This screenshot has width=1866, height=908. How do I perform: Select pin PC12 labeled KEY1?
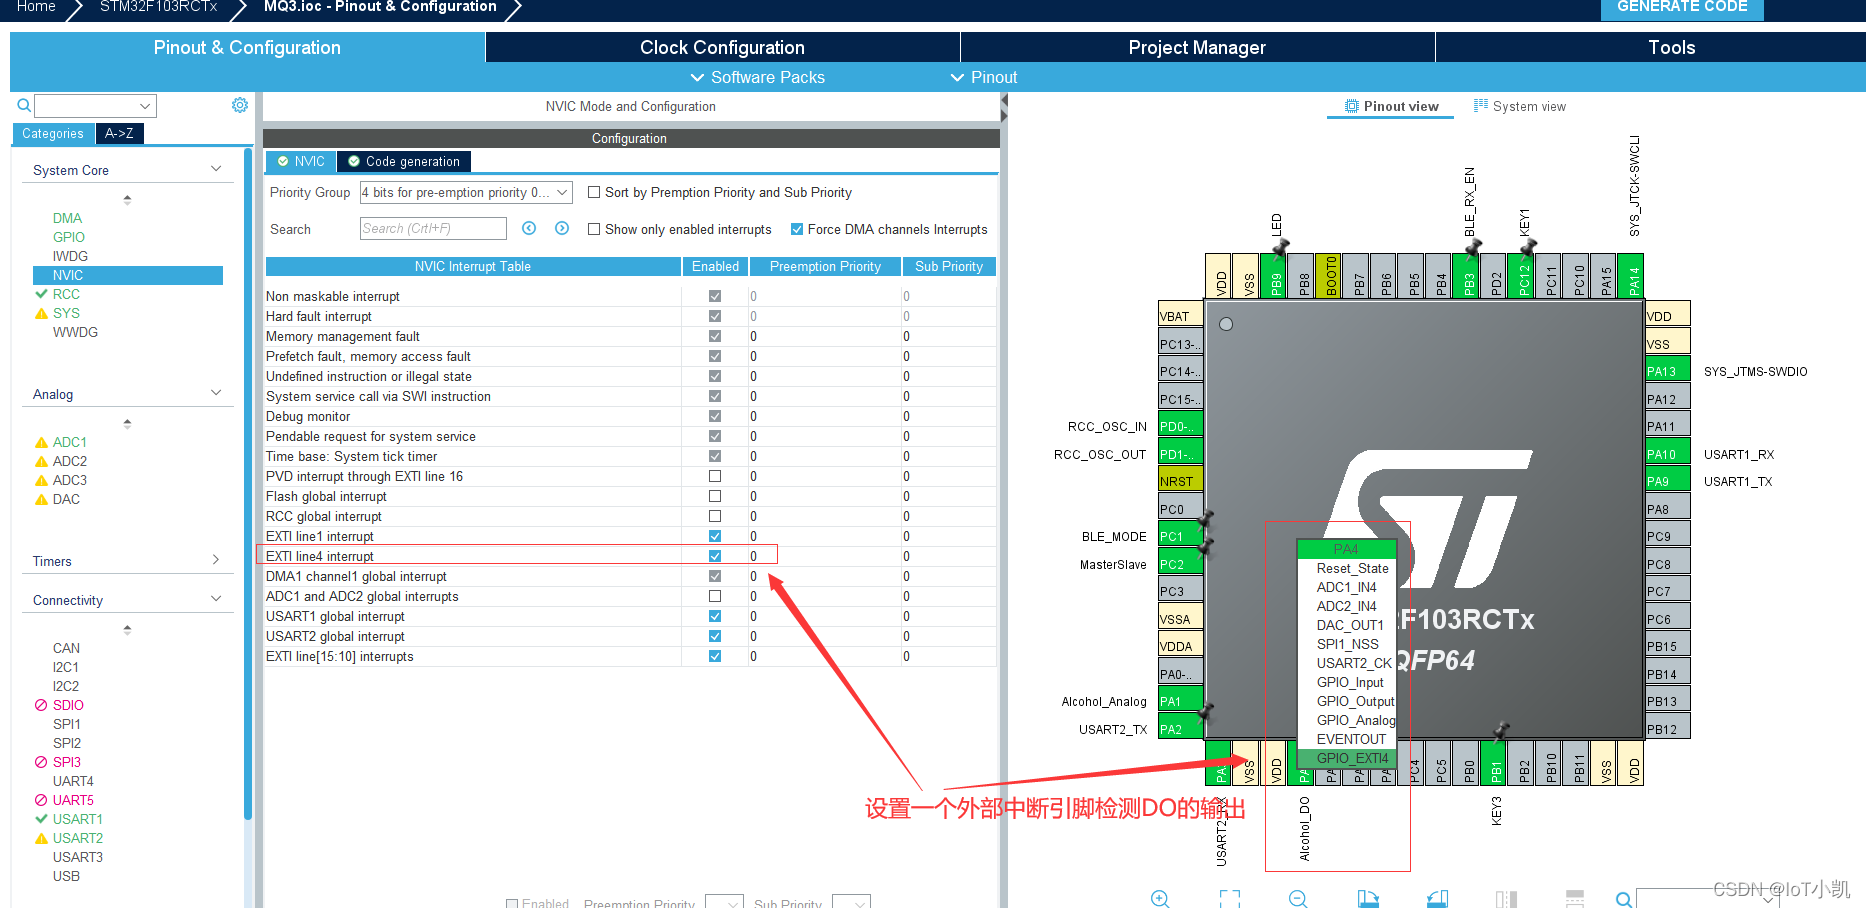(1523, 276)
